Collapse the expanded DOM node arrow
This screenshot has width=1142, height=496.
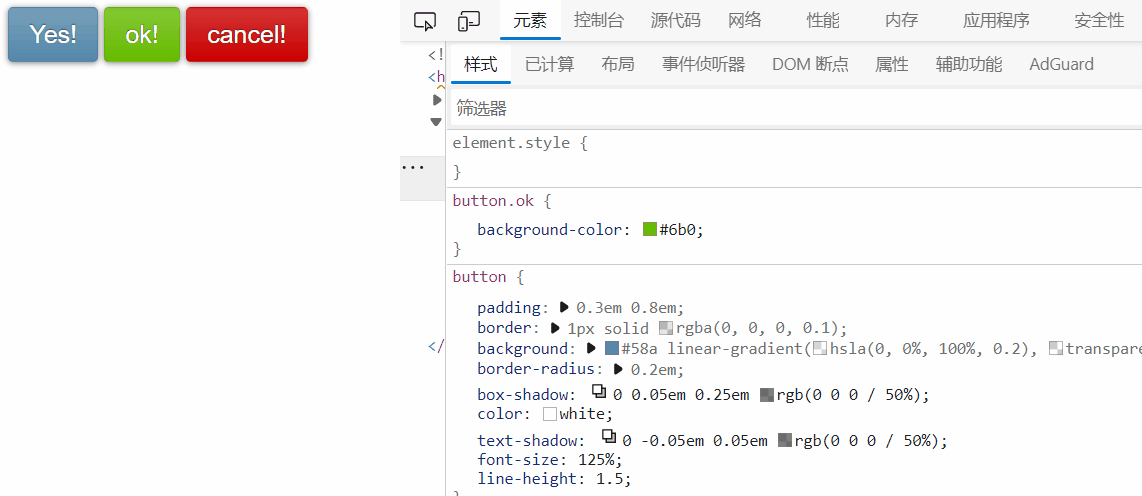(x=436, y=122)
